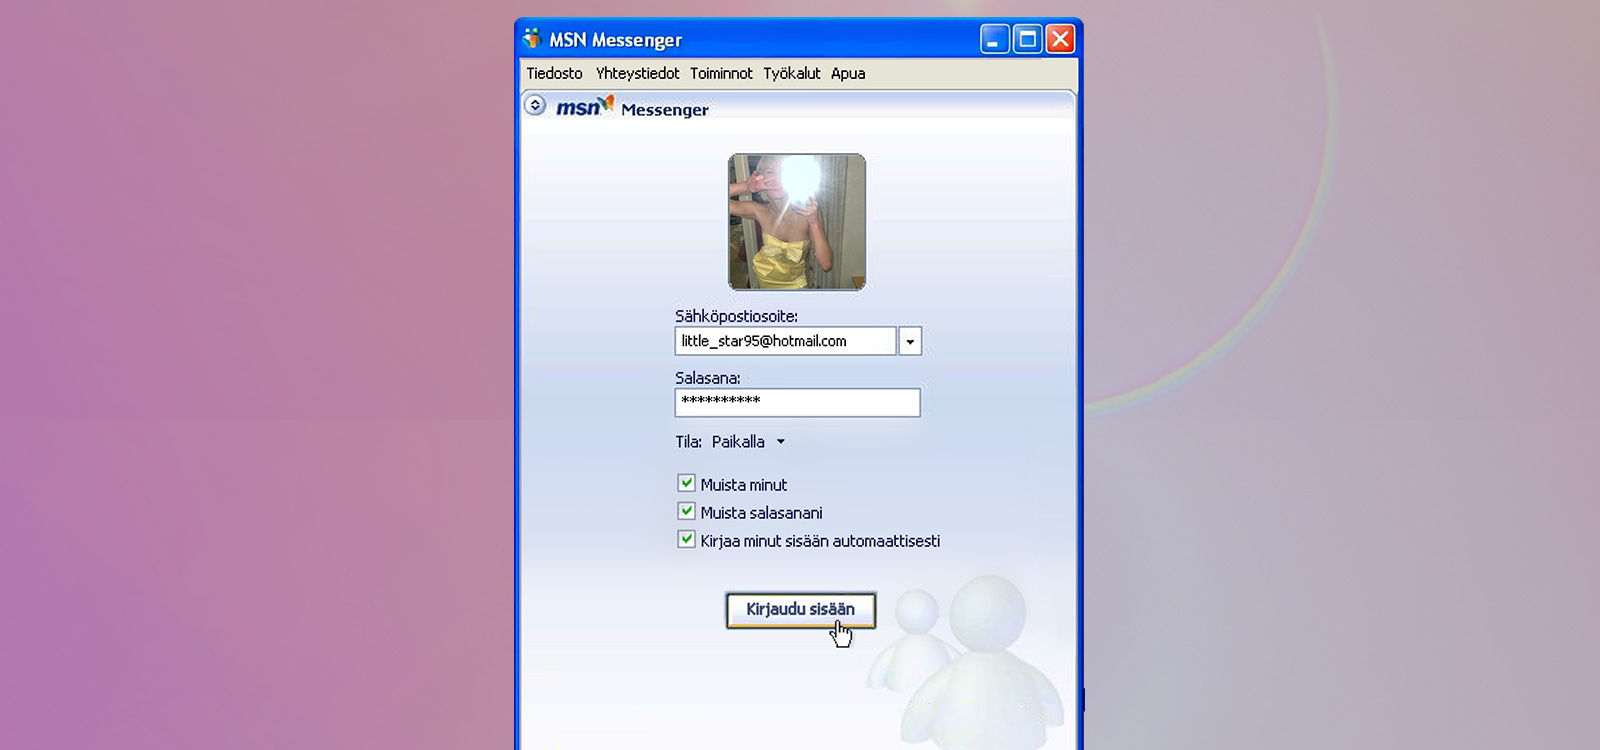The width and height of the screenshot is (1600, 750).
Task: Click the msn butterfly logo
Action: click(x=585, y=106)
